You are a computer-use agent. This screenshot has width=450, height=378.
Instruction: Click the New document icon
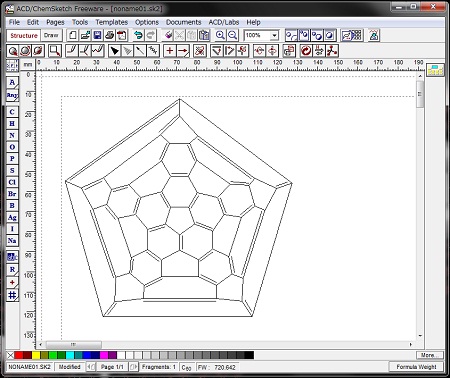click(73, 35)
